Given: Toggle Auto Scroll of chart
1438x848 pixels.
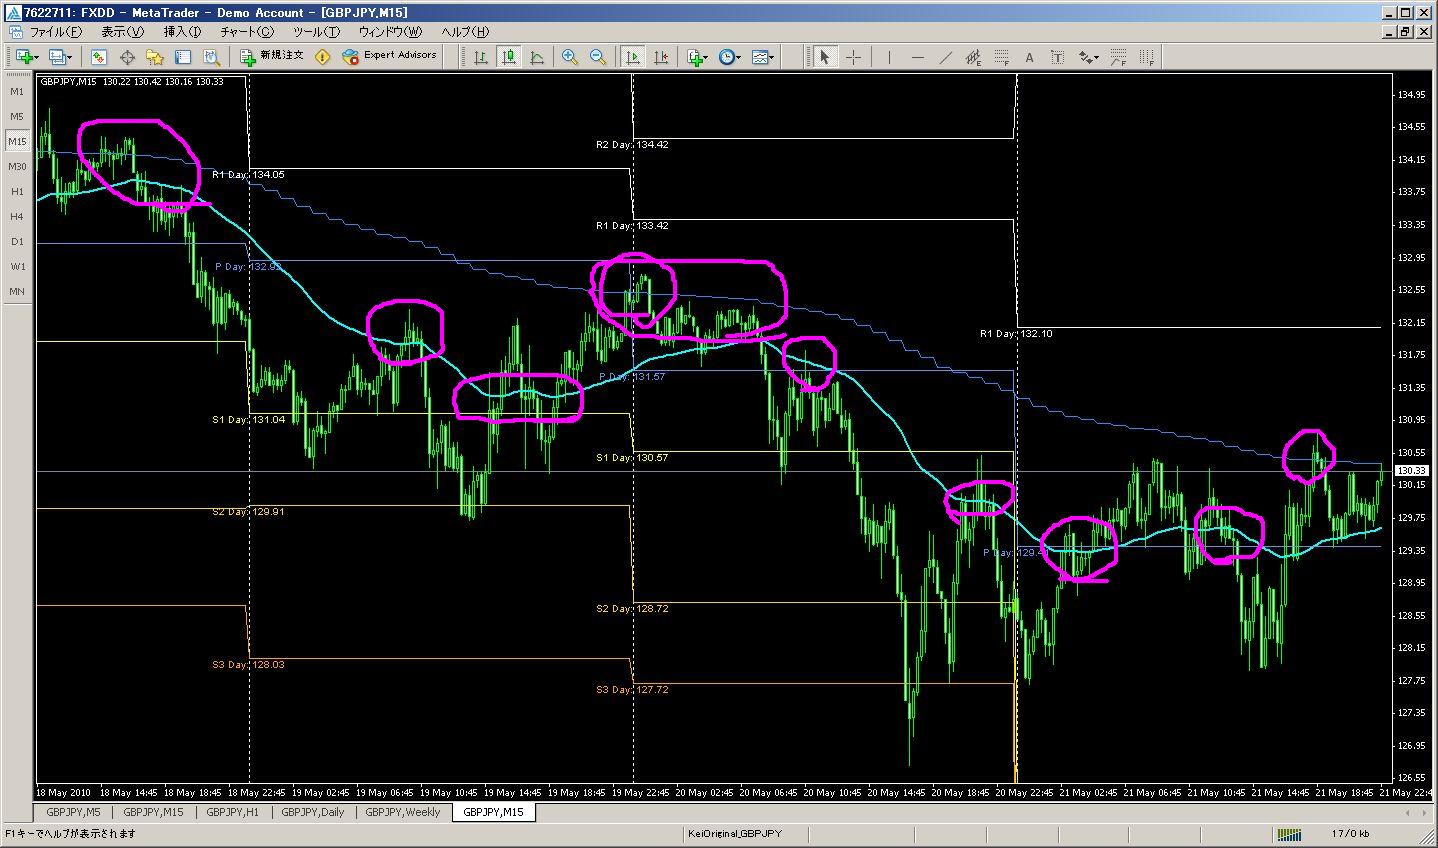Looking at the screenshot, I should (x=632, y=57).
